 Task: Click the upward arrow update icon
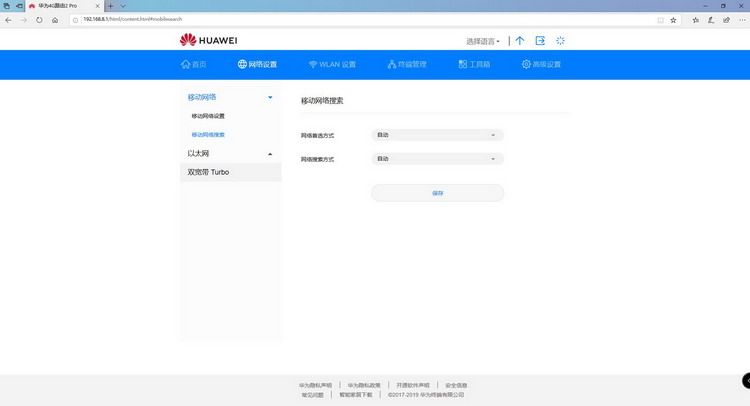click(520, 41)
